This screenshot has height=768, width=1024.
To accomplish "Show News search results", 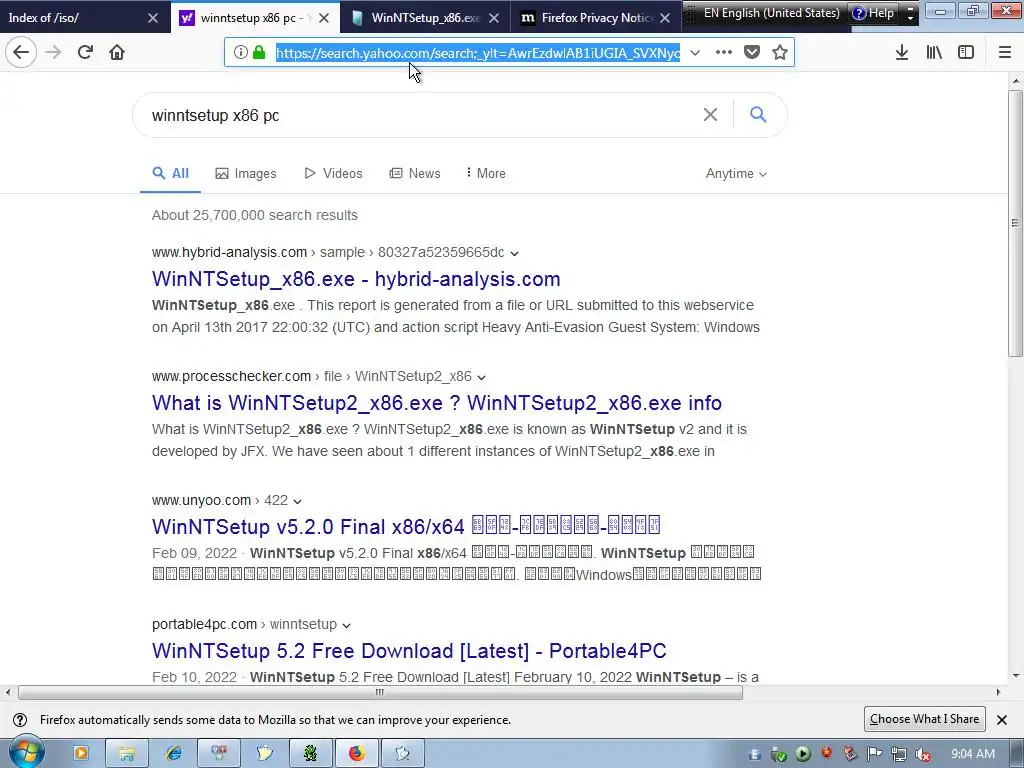I will coord(415,173).
